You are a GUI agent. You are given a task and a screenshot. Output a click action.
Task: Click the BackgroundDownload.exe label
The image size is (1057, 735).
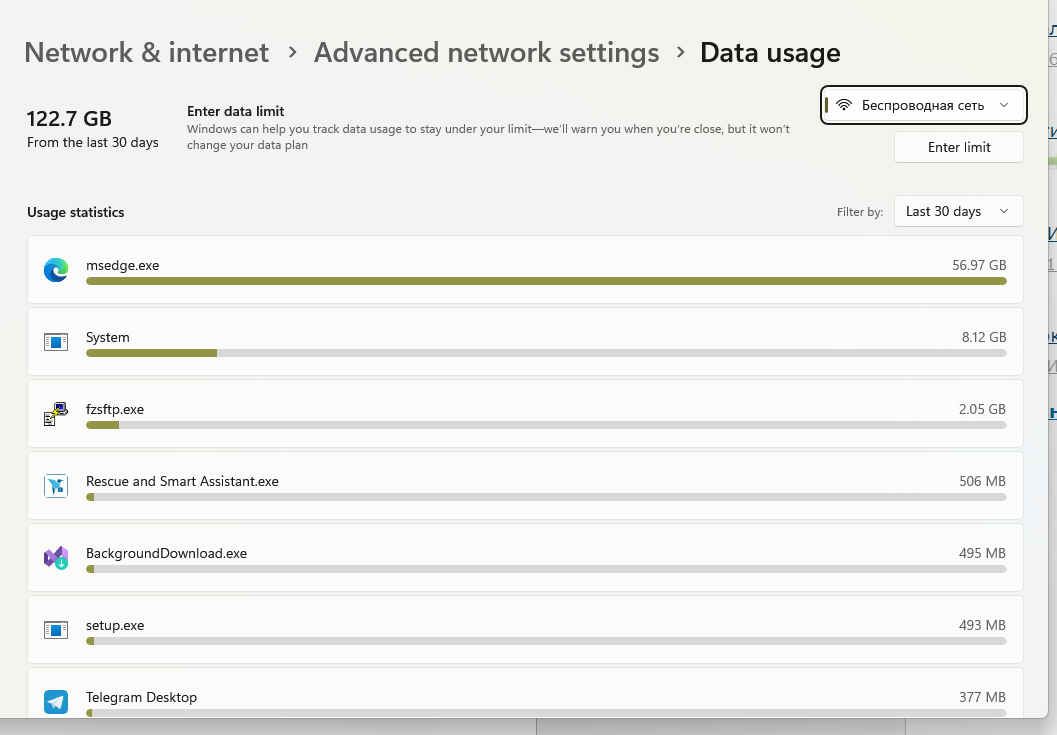tap(167, 554)
